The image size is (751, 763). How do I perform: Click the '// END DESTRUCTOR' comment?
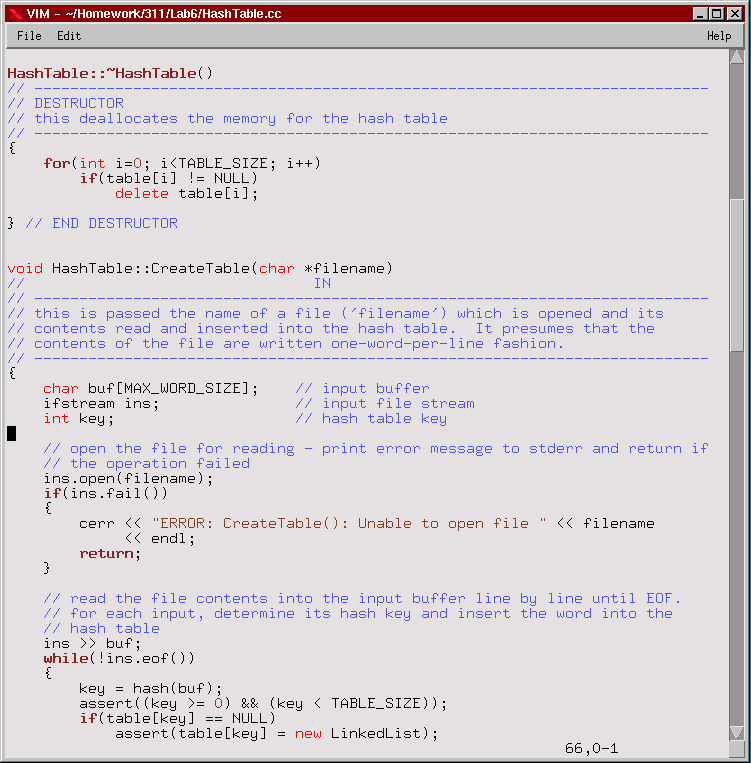101,223
